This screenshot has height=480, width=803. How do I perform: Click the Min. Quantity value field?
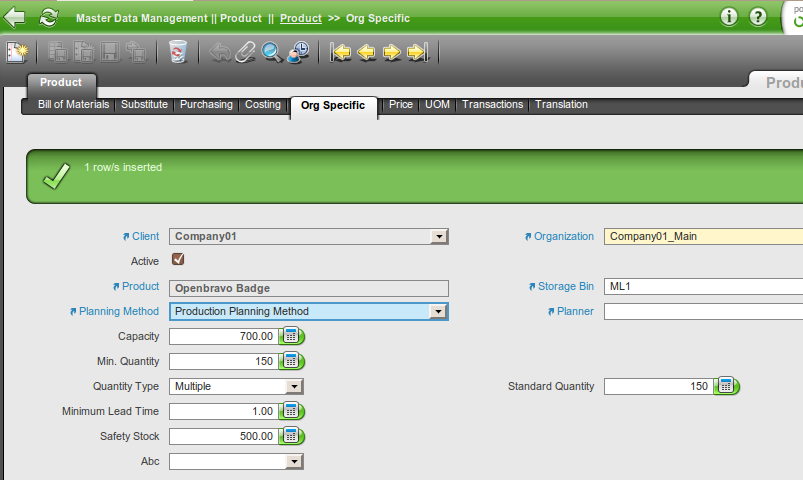point(224,361)
